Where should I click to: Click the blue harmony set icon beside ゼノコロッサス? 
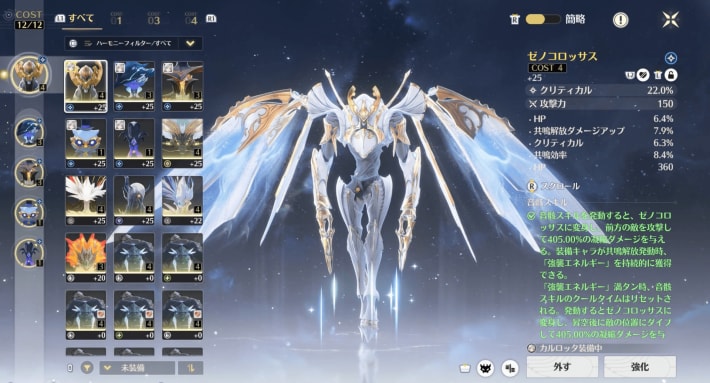click(x=671, y=57)
